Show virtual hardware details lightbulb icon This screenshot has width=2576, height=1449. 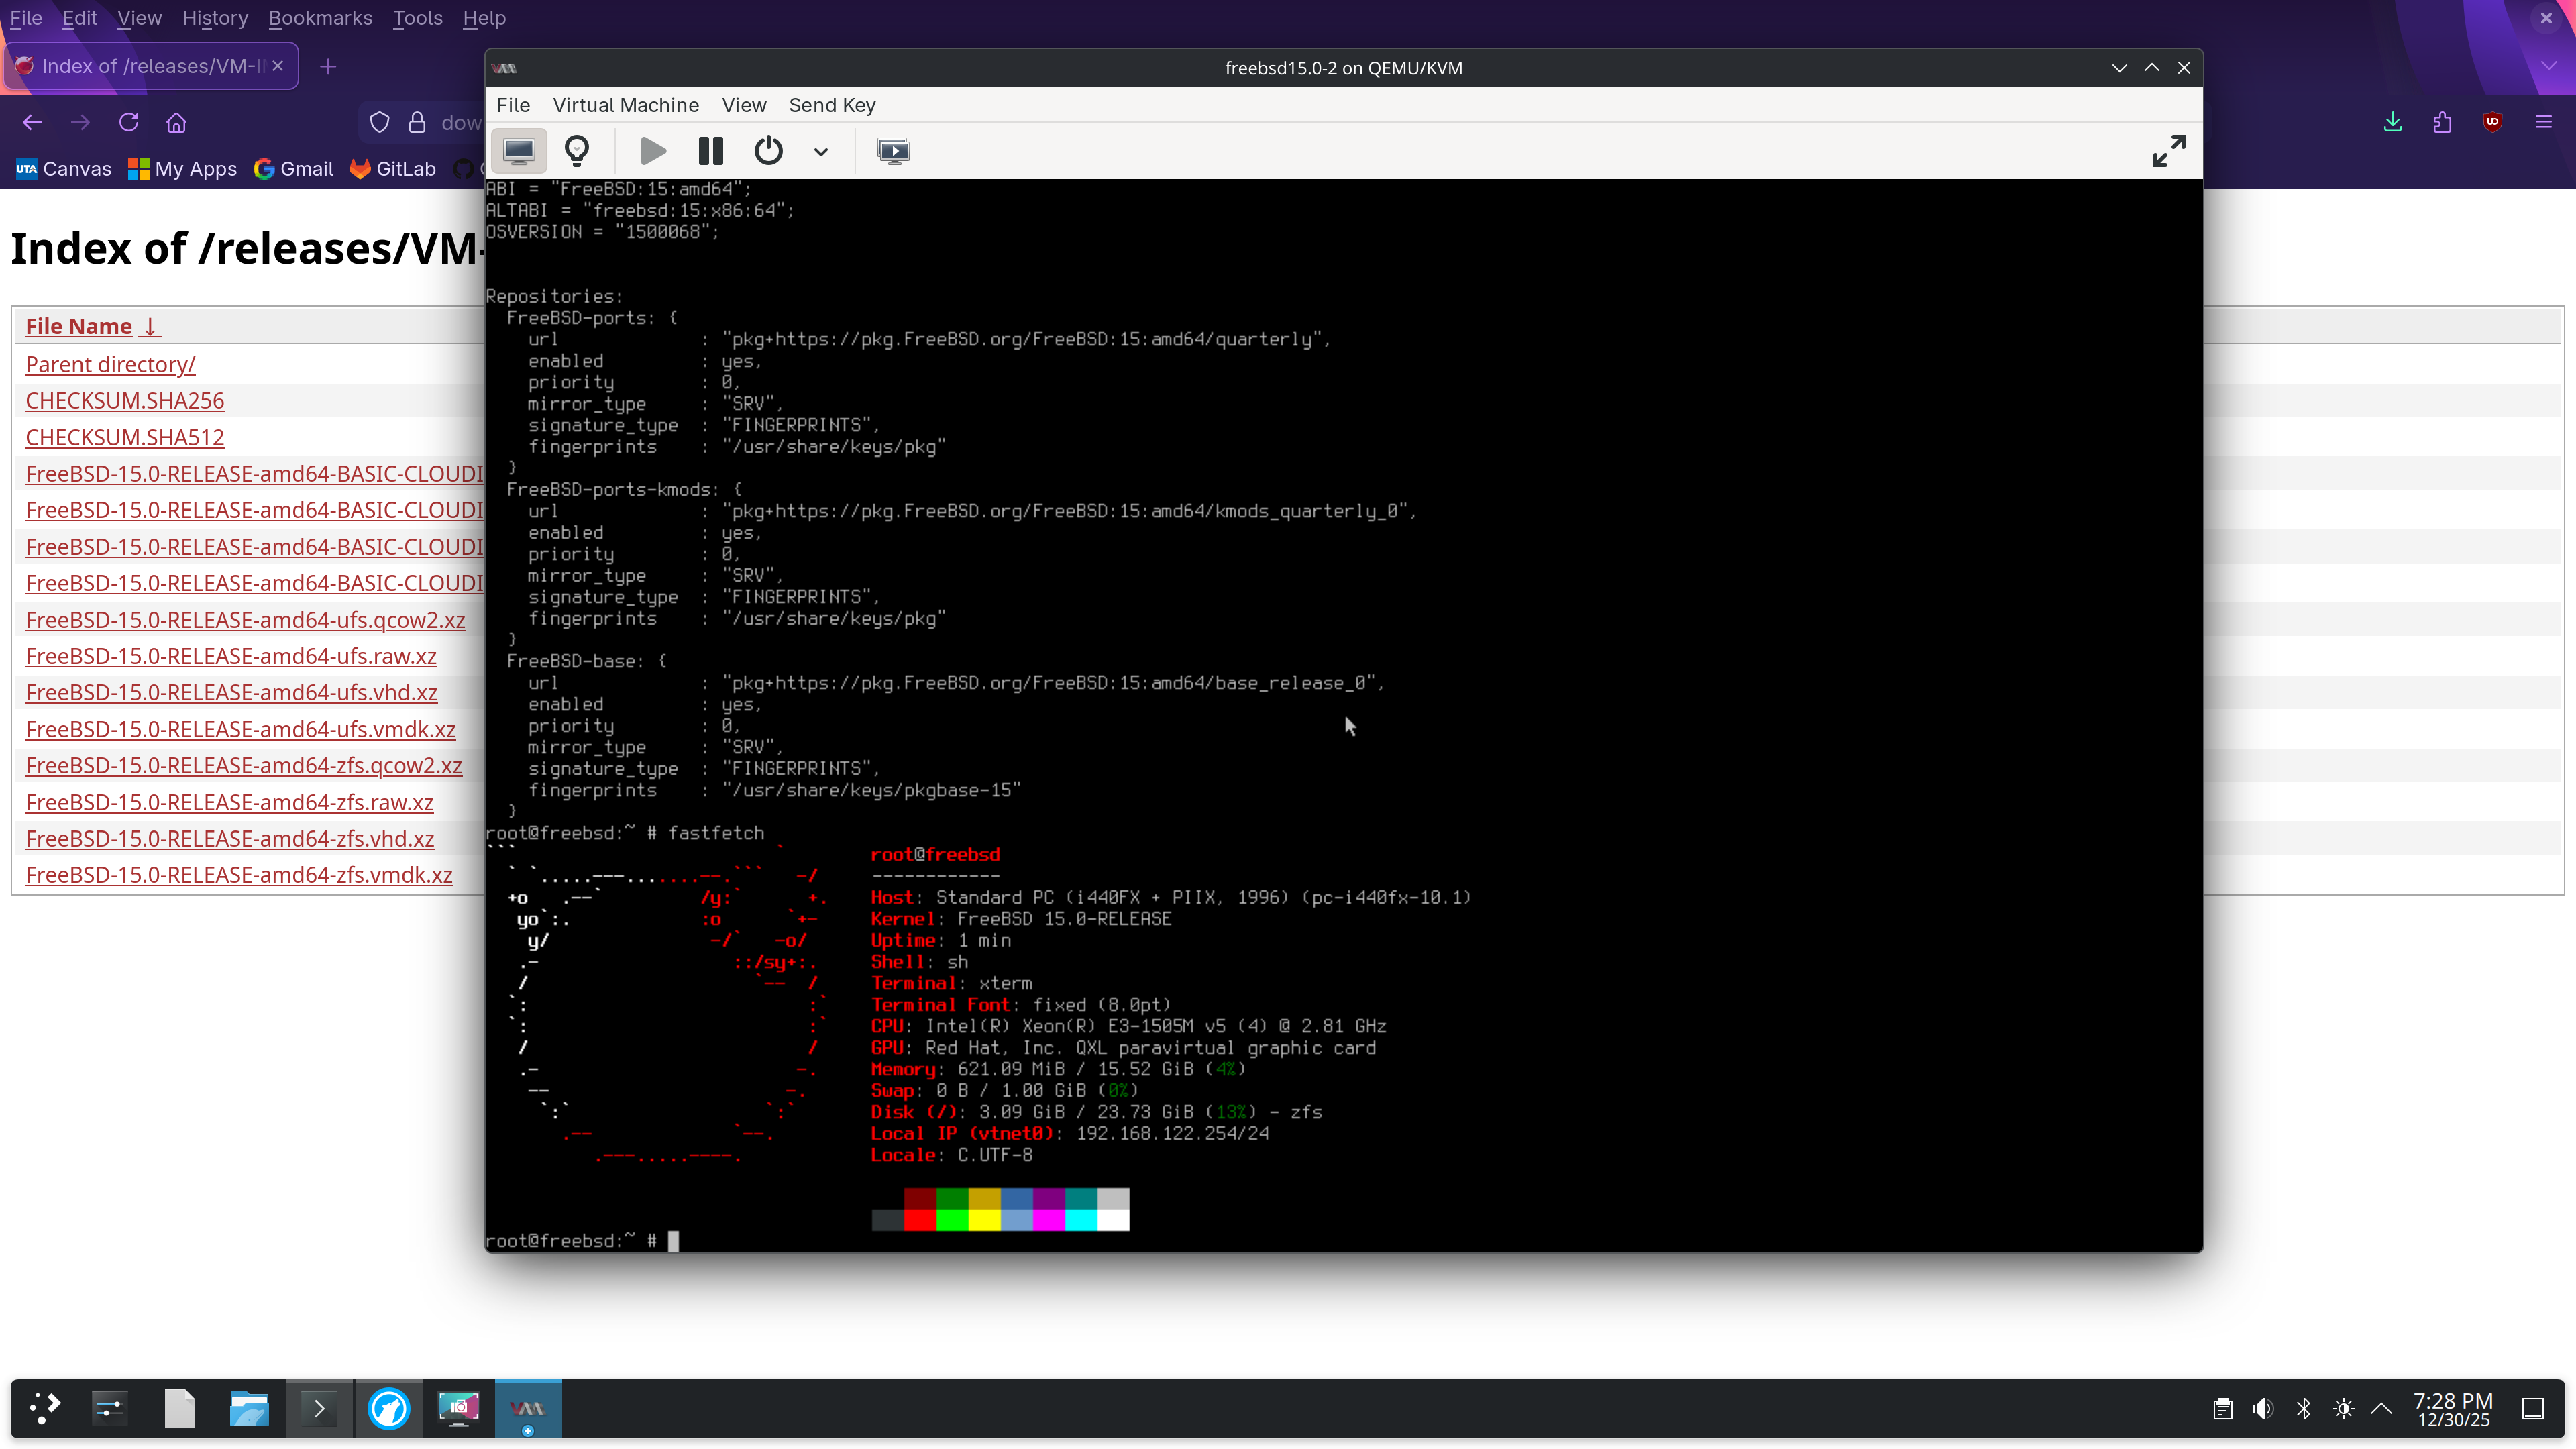pos(577,151)
